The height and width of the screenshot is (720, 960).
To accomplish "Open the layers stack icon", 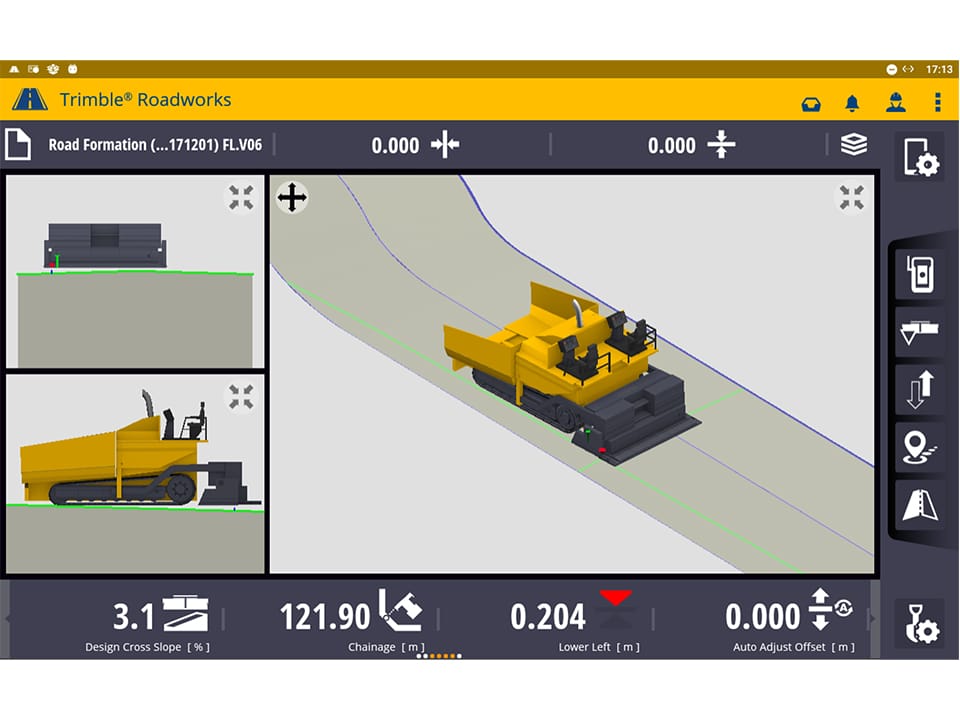I will point(853,144).
